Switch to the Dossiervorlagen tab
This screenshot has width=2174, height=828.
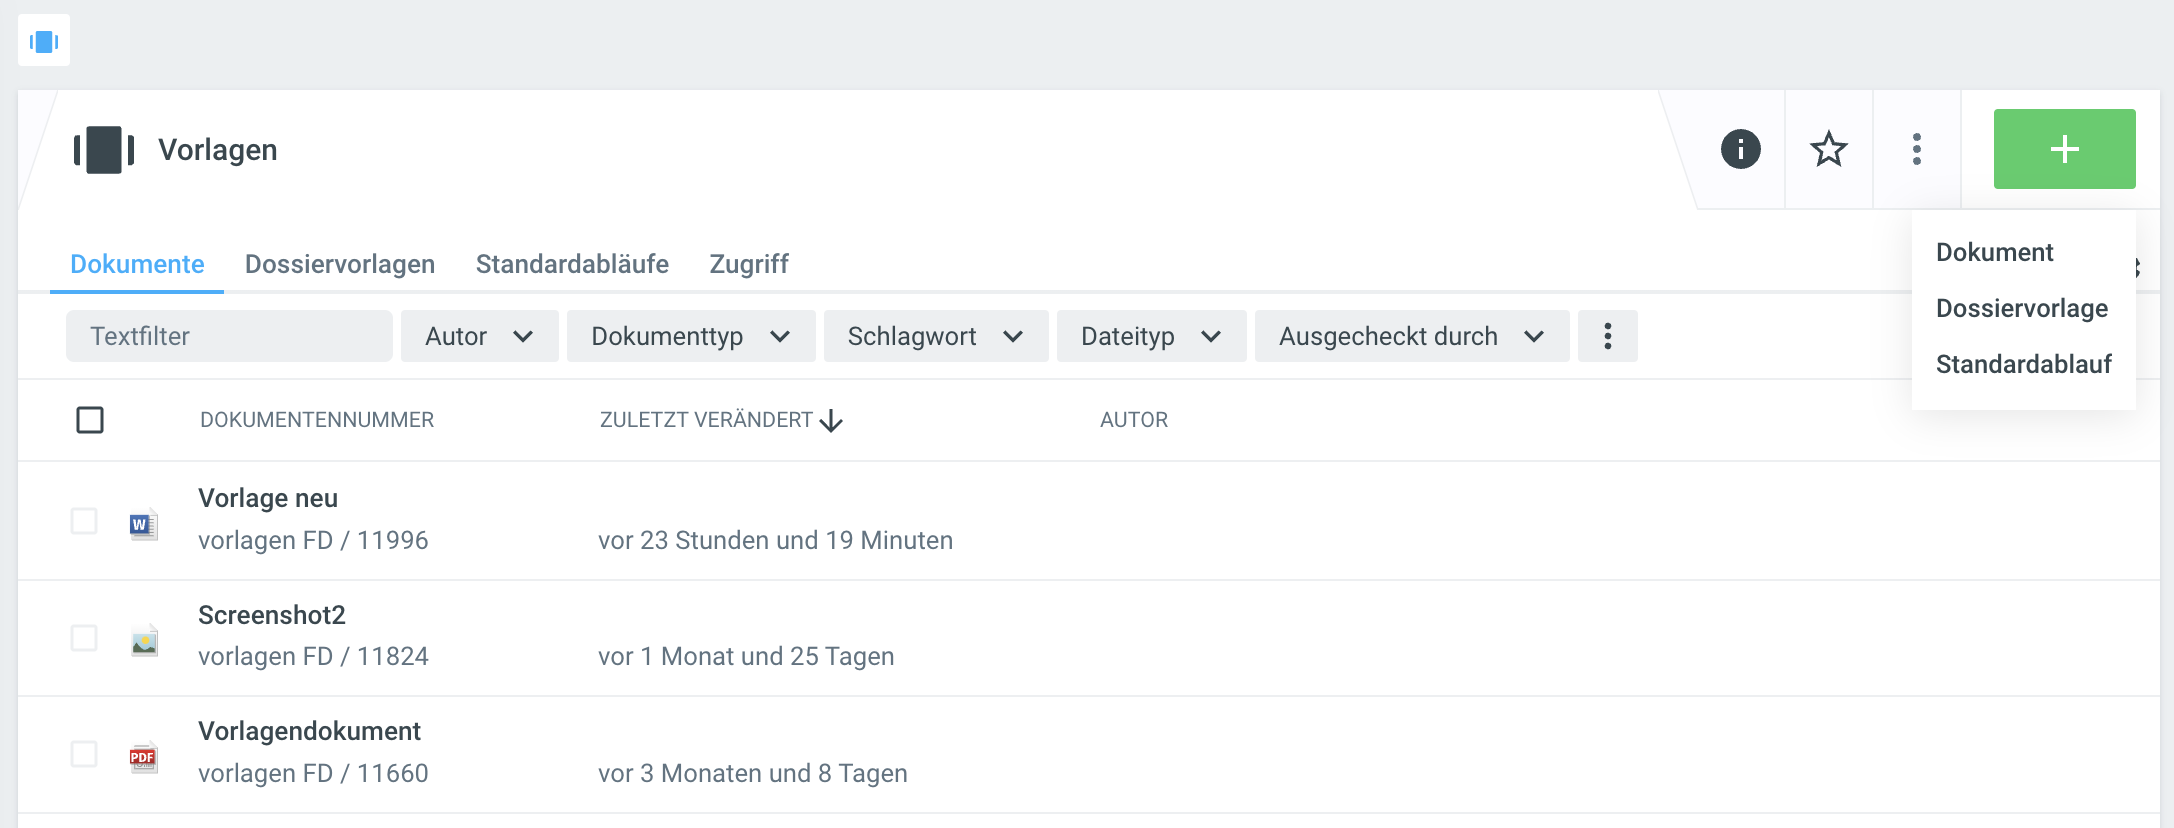(340, 264)
